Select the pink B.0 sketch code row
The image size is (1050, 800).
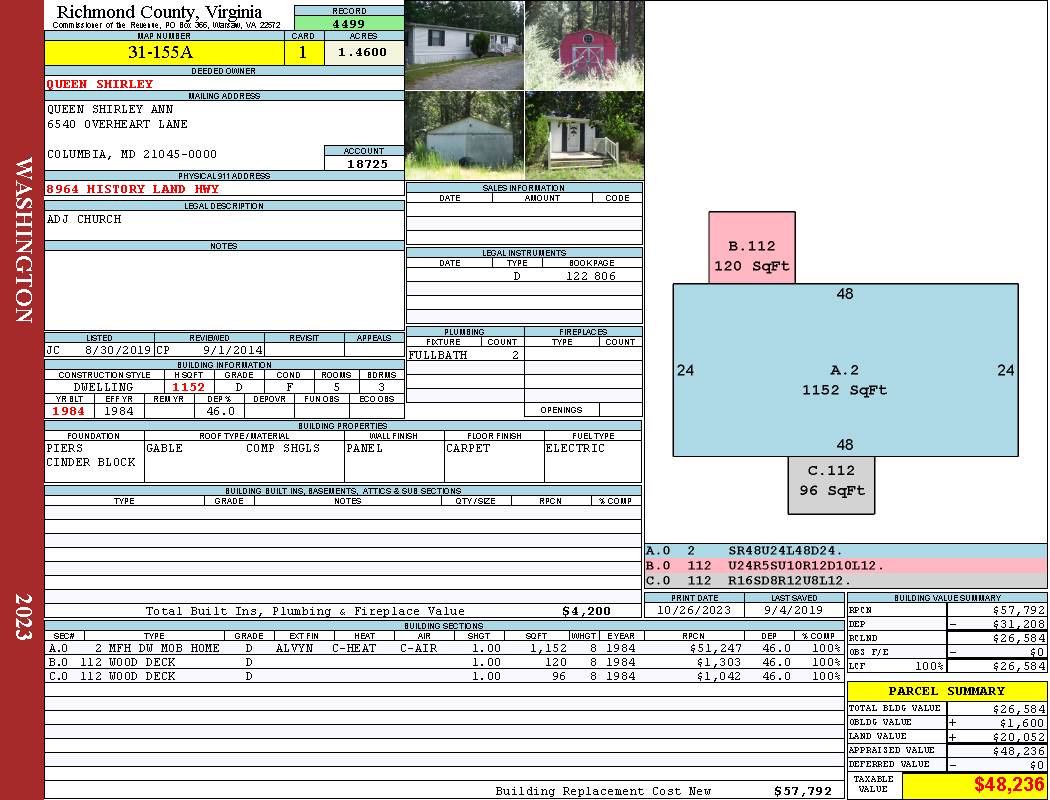(845, 565)
